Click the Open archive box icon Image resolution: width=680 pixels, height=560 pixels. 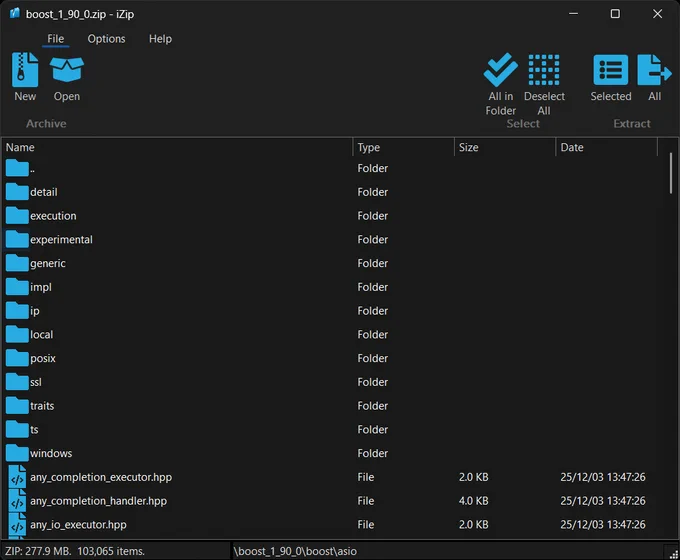(x=66, y=69)
